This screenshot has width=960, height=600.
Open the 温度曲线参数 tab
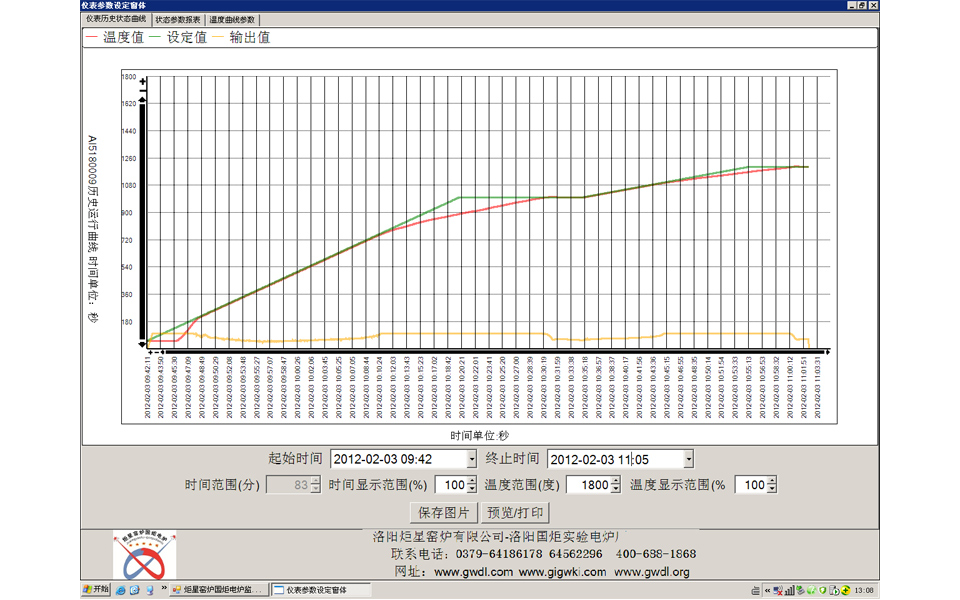pos(232,19)
